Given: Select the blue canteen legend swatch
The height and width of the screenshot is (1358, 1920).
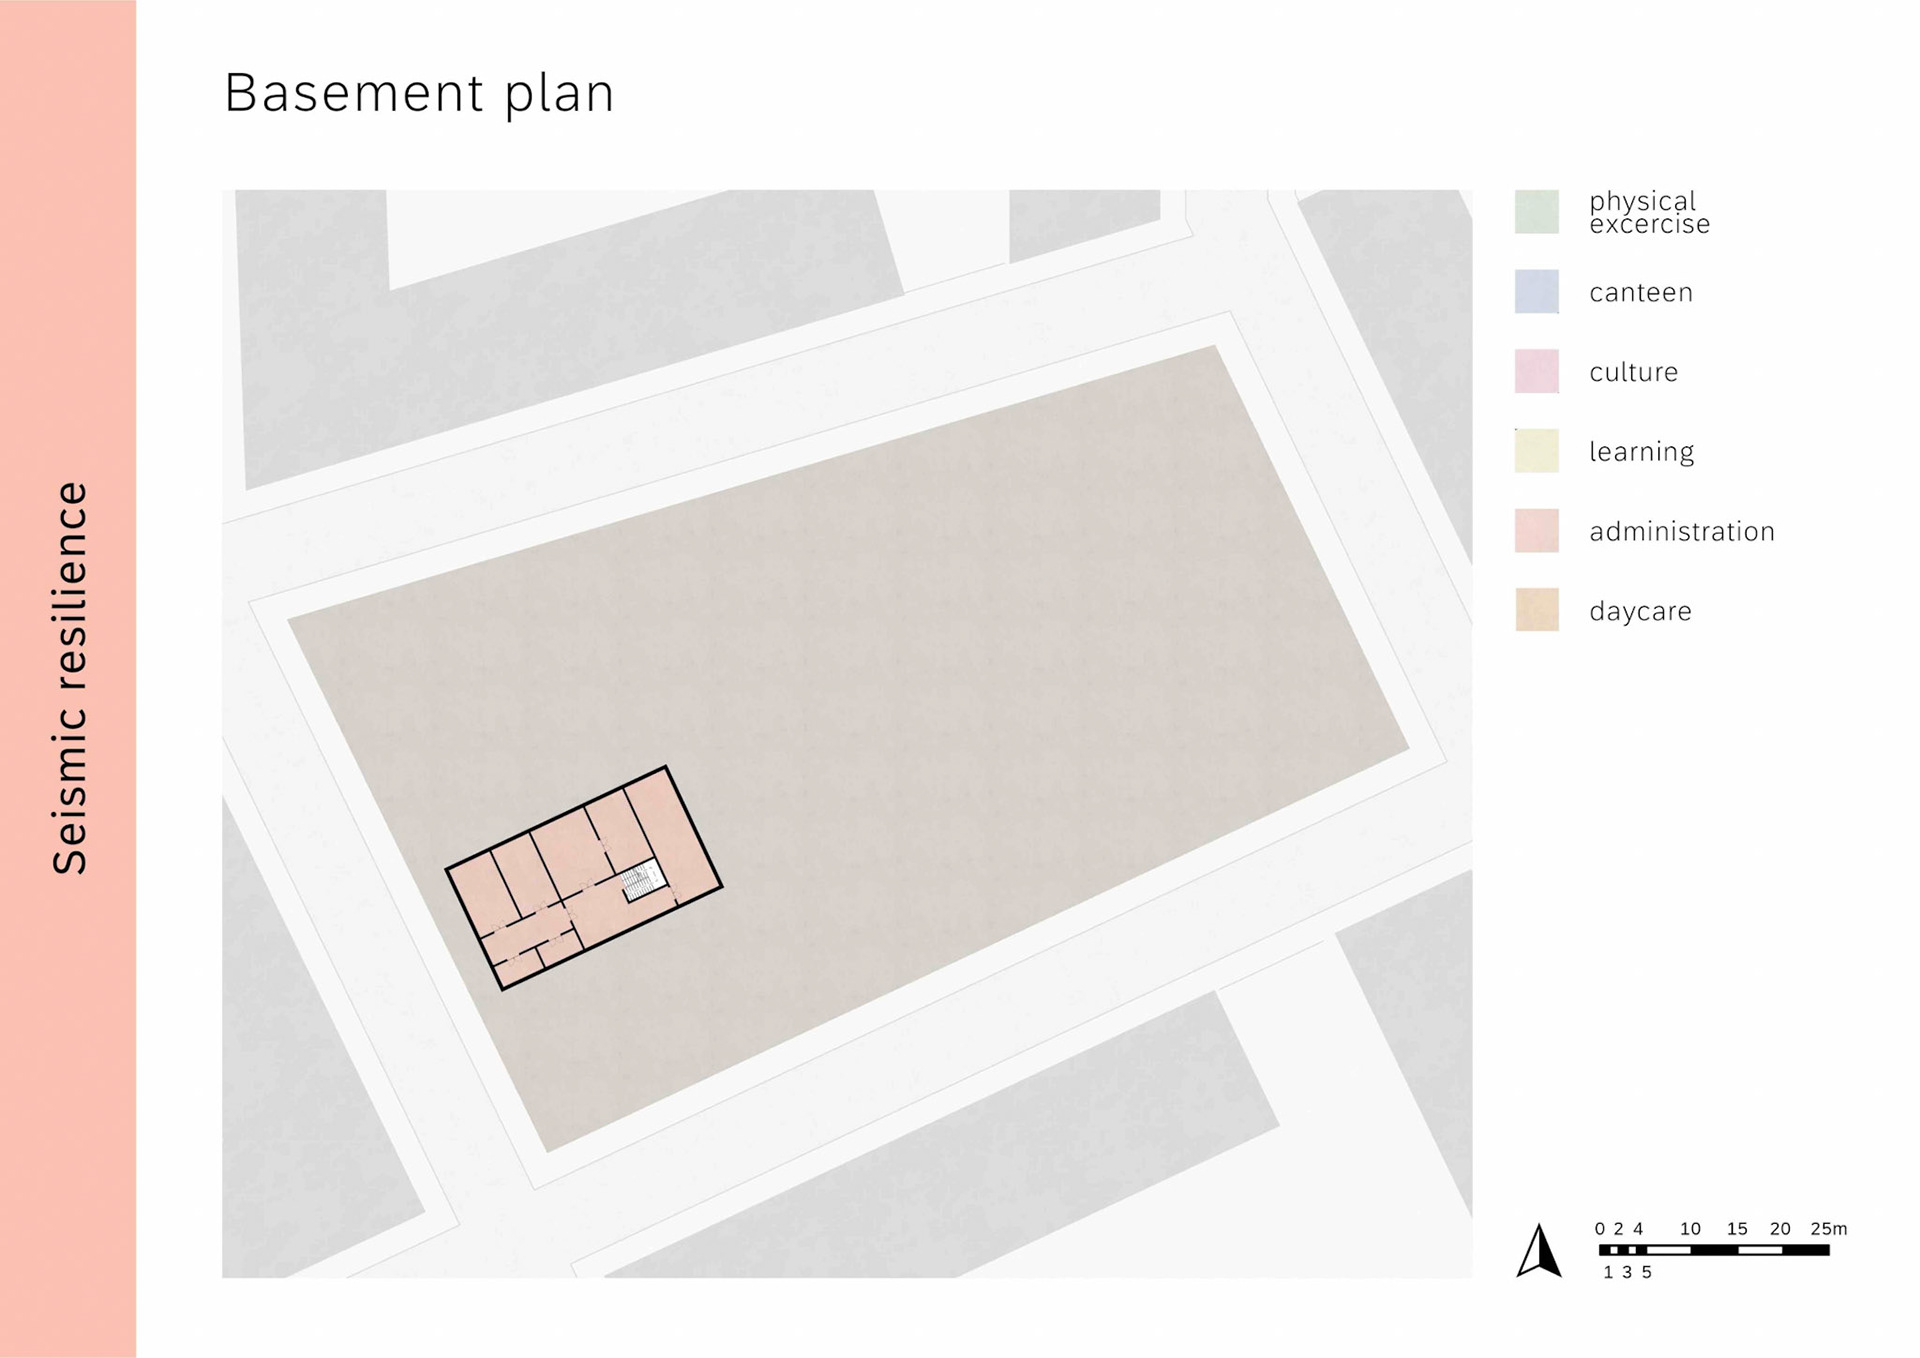Looking at the screenshot, I should pyautogui.click(x=1537, y=292).
